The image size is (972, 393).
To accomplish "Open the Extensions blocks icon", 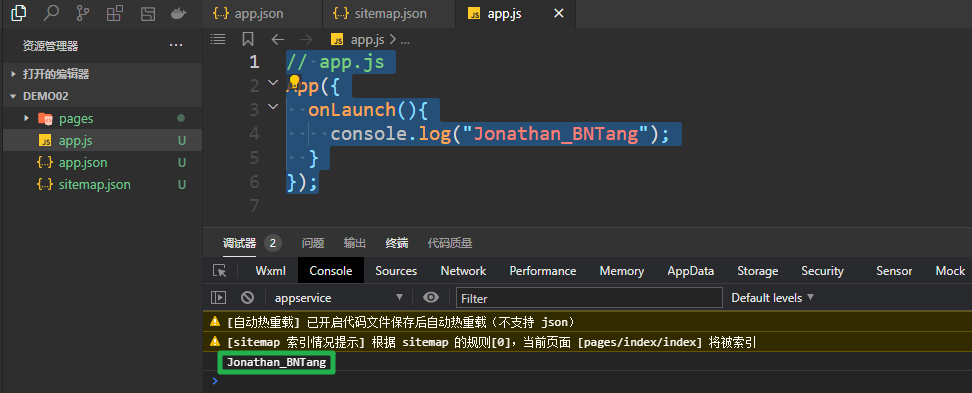I will pyautogui.click(x=115, y=13).
